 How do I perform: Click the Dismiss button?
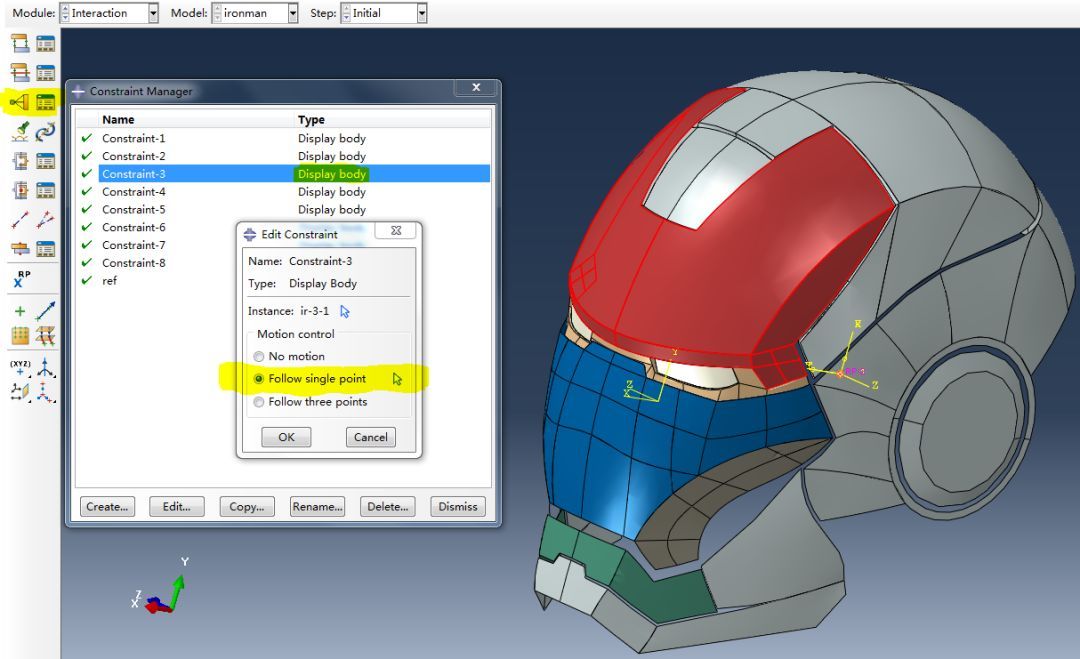(458, 507)
